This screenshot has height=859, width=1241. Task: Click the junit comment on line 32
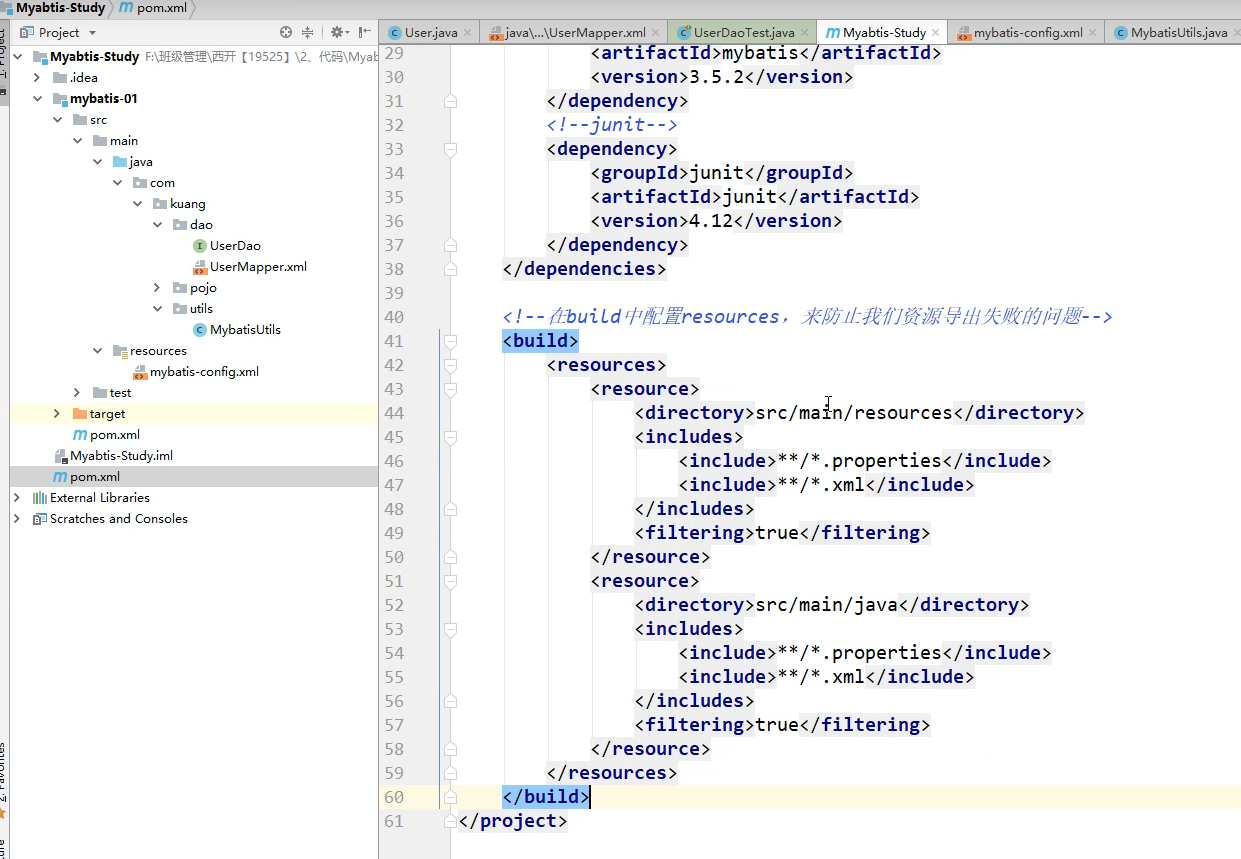pyautogui.click(x=612, y=125)
